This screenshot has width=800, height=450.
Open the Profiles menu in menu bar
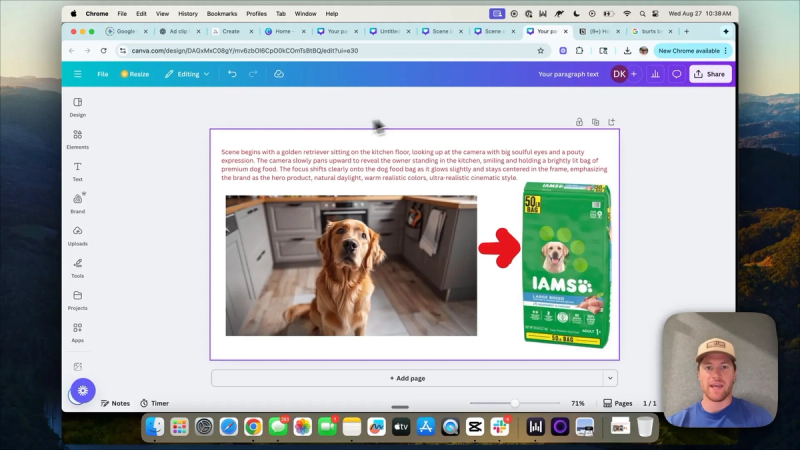click(256, 14)
